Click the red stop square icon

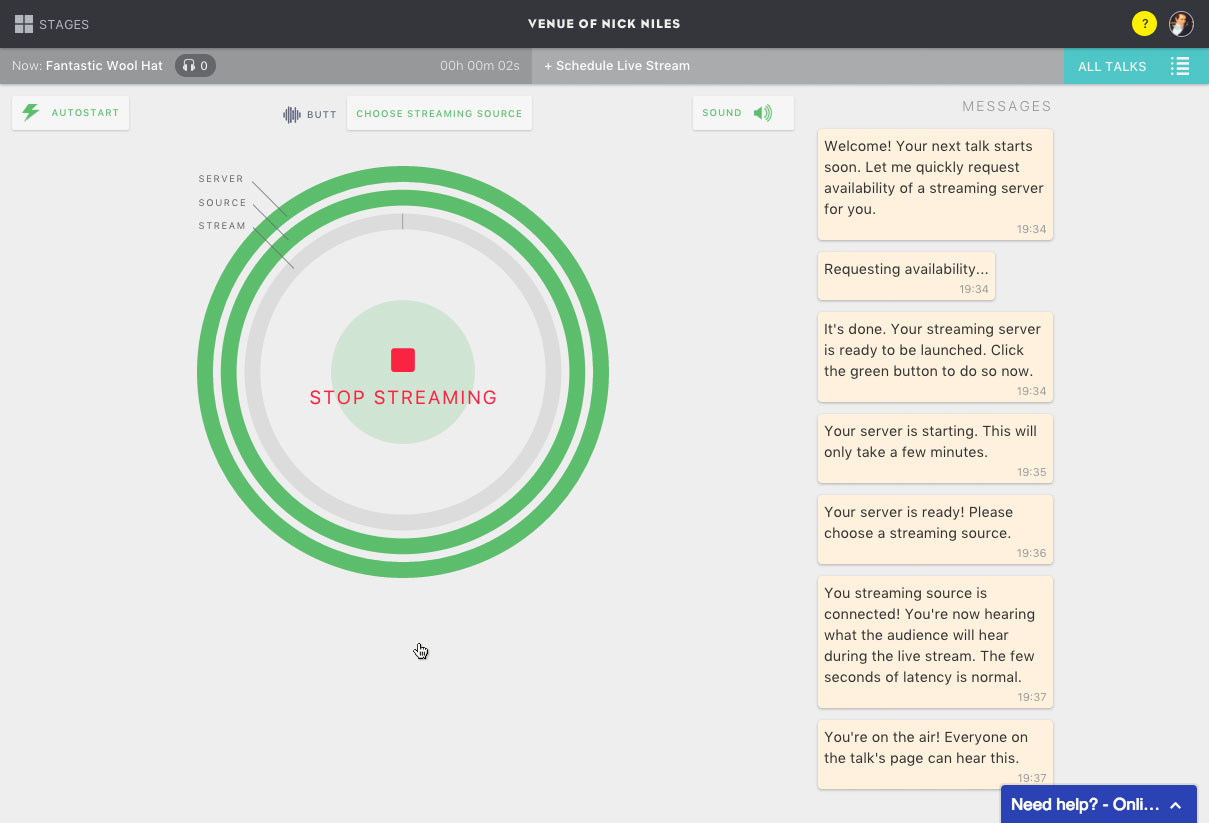[403, 360]
